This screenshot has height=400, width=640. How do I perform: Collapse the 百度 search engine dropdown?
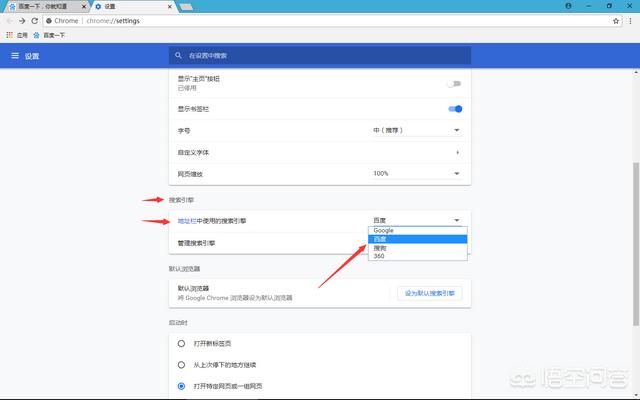click(x=416, y=220)
